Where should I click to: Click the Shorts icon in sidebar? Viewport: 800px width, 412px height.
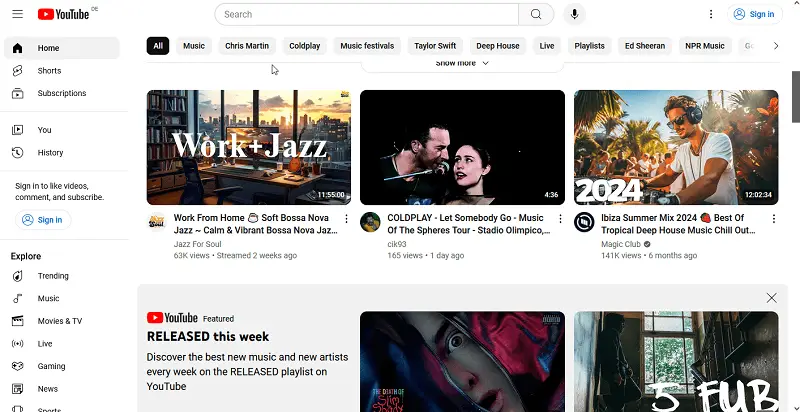coord(17,70)
